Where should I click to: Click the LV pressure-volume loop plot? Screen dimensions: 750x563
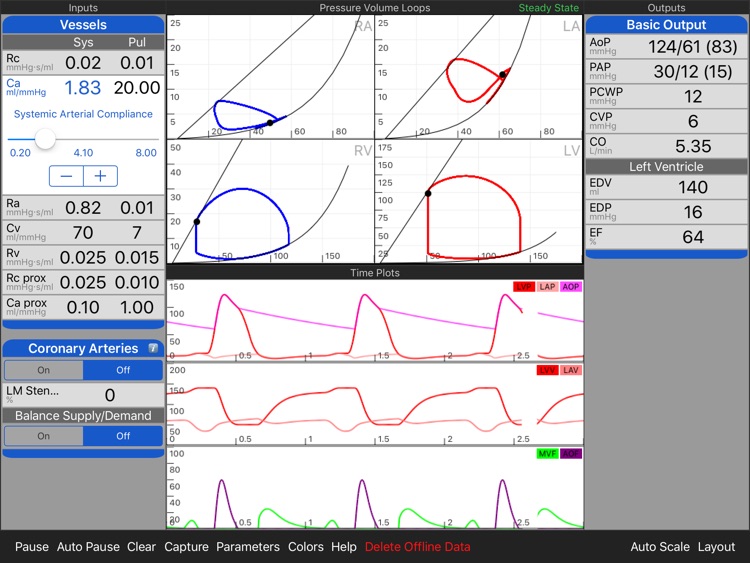(x=479, y=201)
